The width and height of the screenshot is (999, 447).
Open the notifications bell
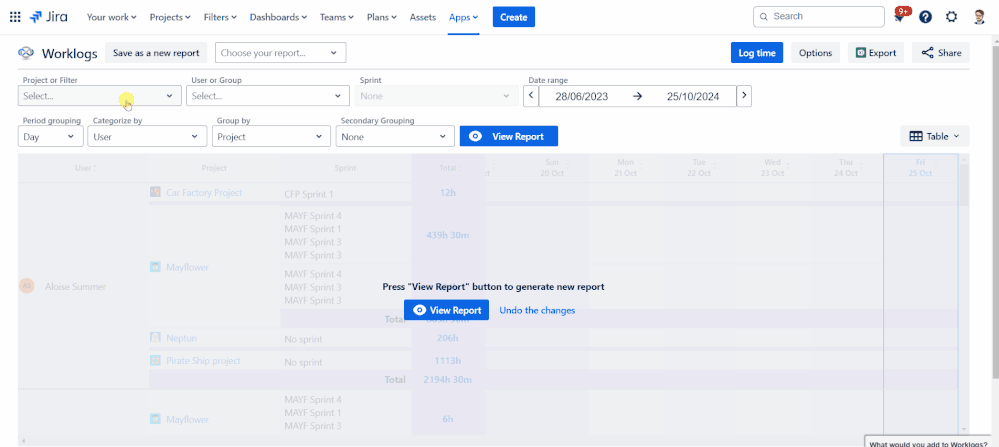point(900,17)
